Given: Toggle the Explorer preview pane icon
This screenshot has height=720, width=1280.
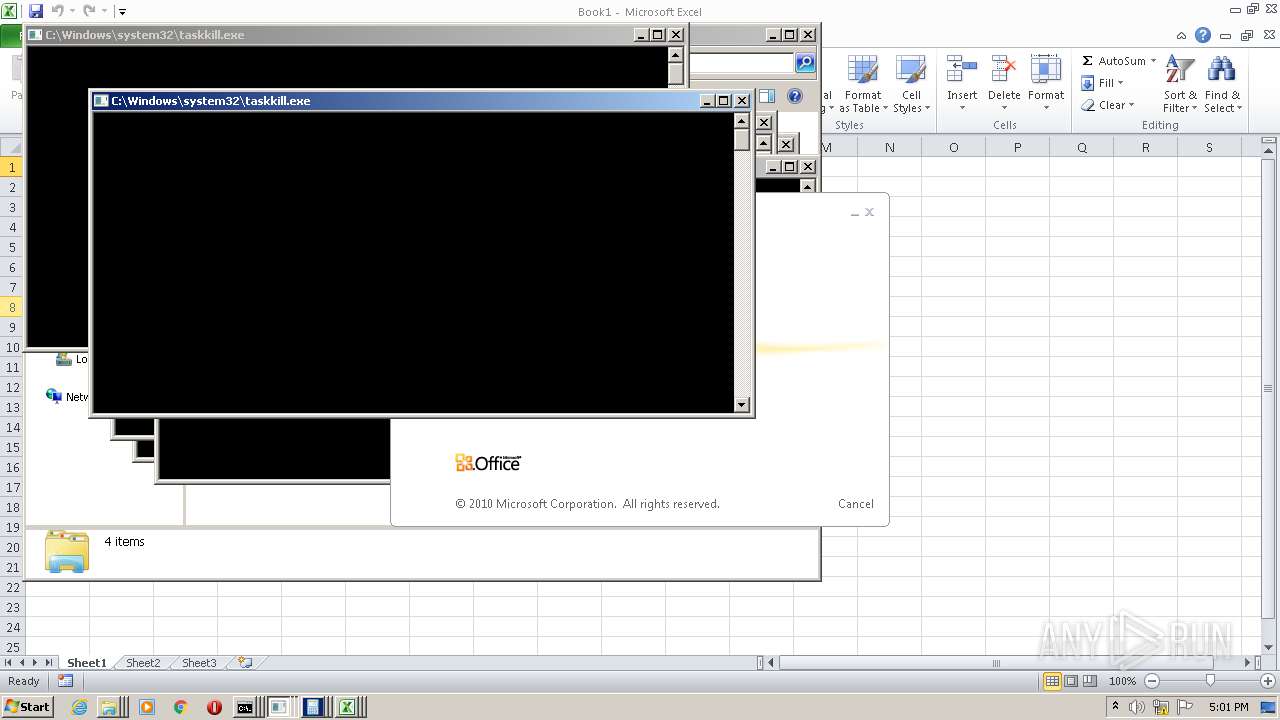Looking at the screenshot, I should [766, 97].
